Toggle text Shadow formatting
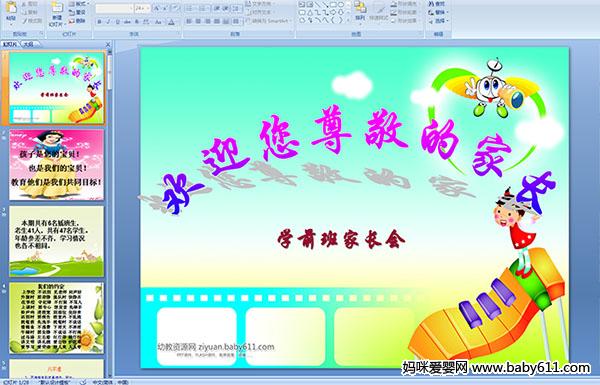Viewport: 600px width, 385px height. click(137, 22)
